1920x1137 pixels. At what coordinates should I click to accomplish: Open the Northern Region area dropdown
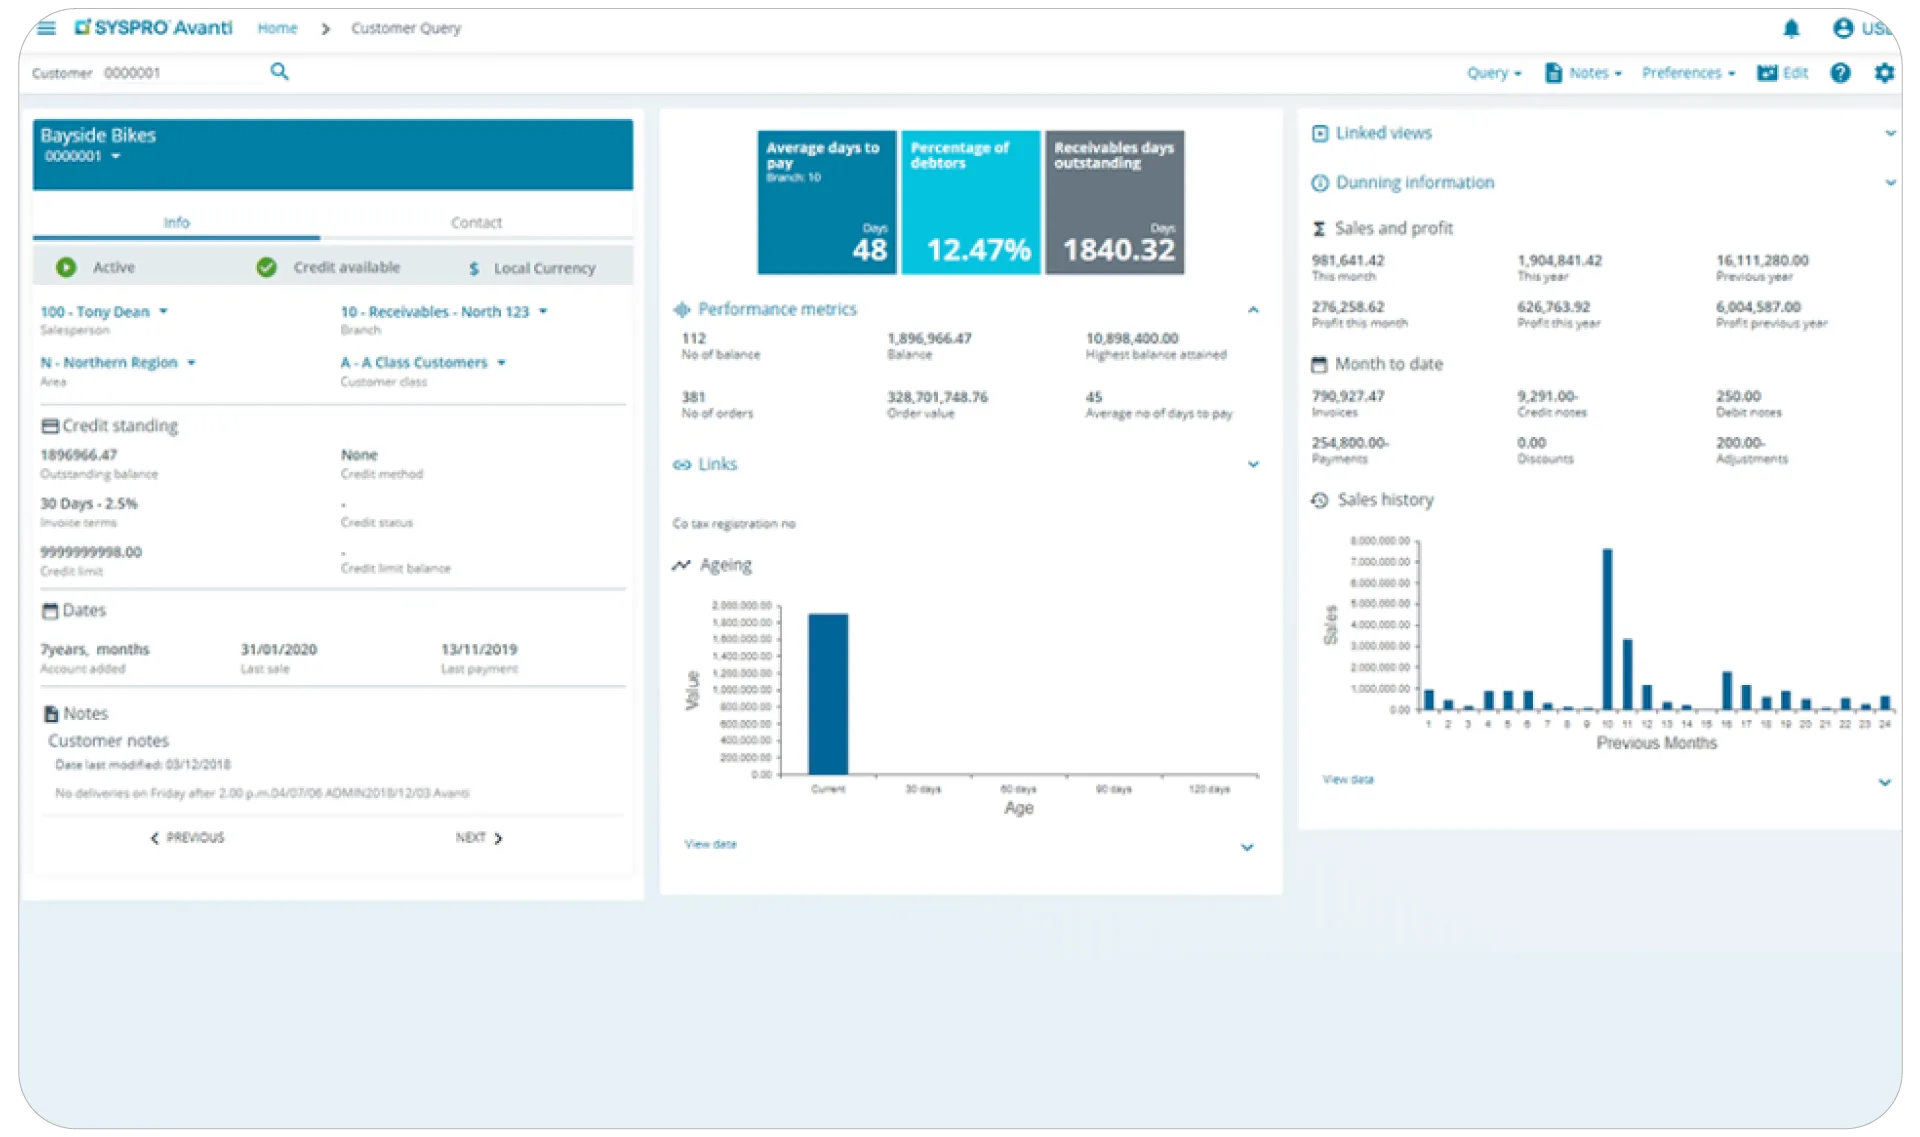[x=191, y=363]
